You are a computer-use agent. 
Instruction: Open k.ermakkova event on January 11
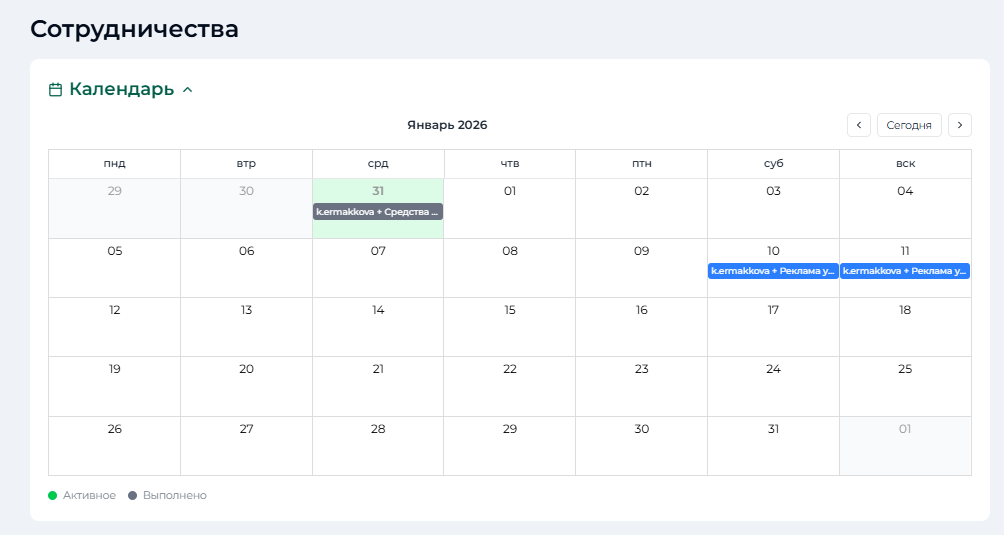click(905, 271)
